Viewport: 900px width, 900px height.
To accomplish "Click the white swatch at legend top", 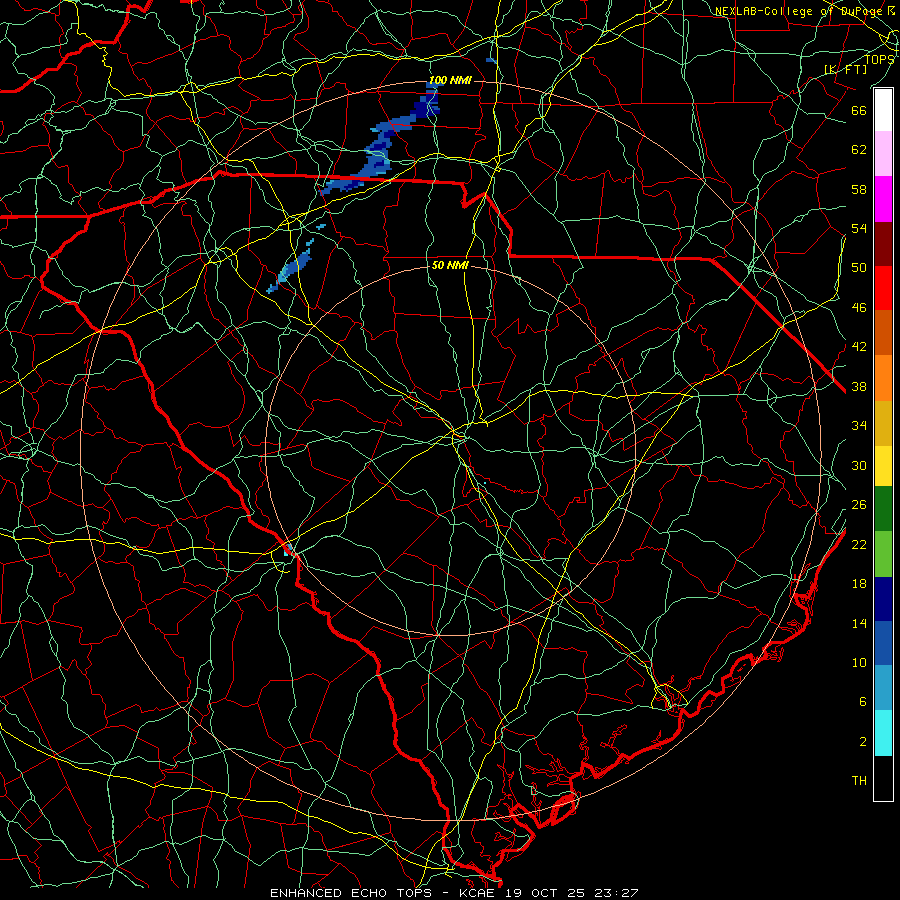I will coord(883,110).
